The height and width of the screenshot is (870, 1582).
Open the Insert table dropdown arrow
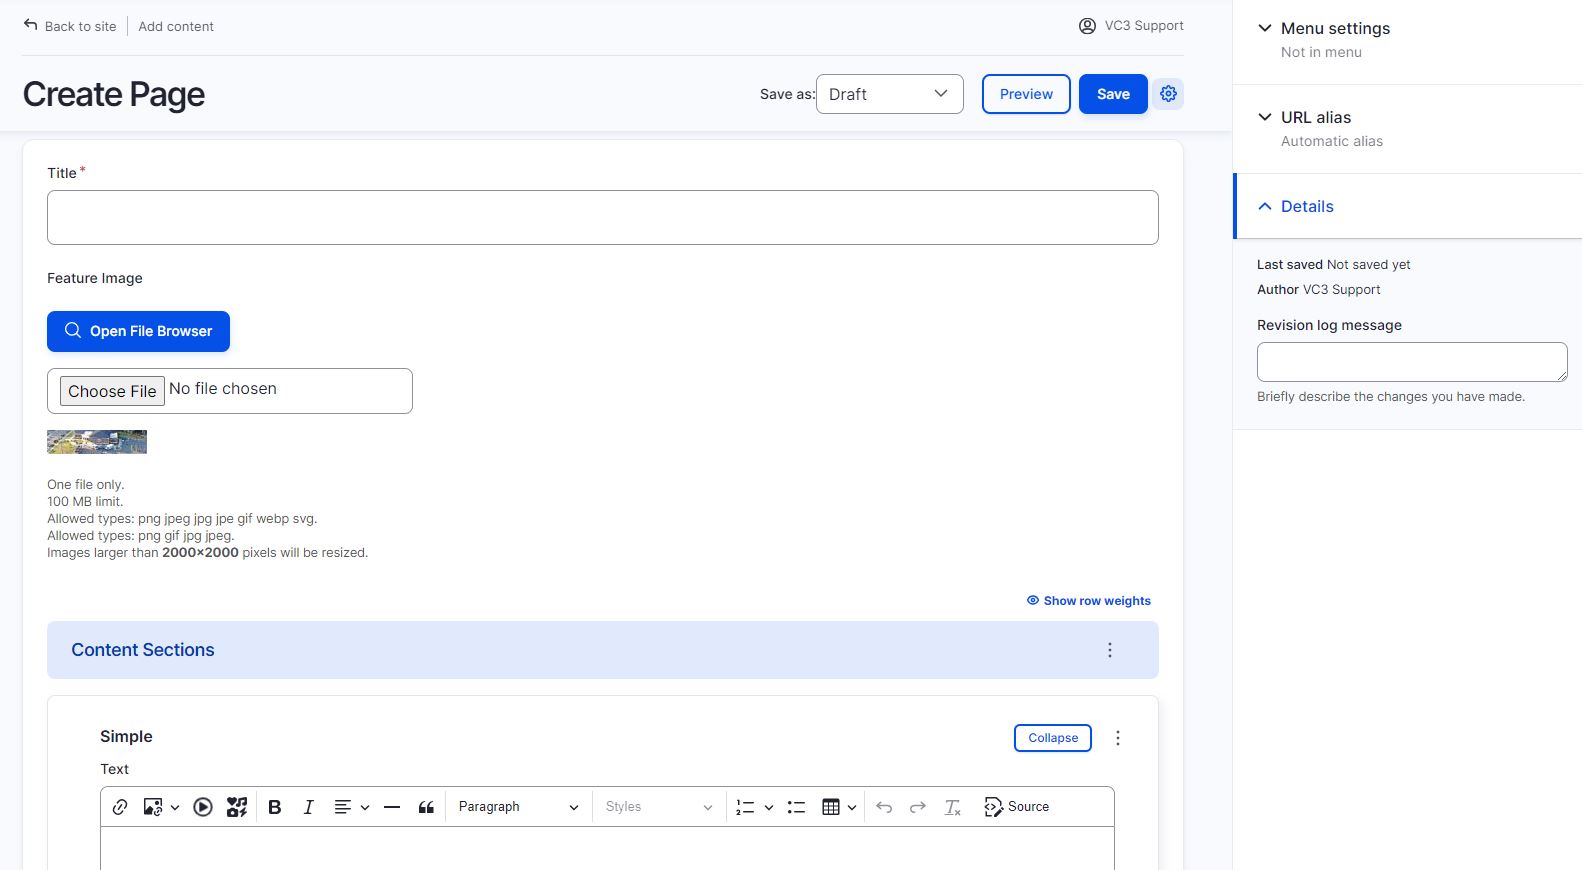pyautogui.click(x=852, y=807)
